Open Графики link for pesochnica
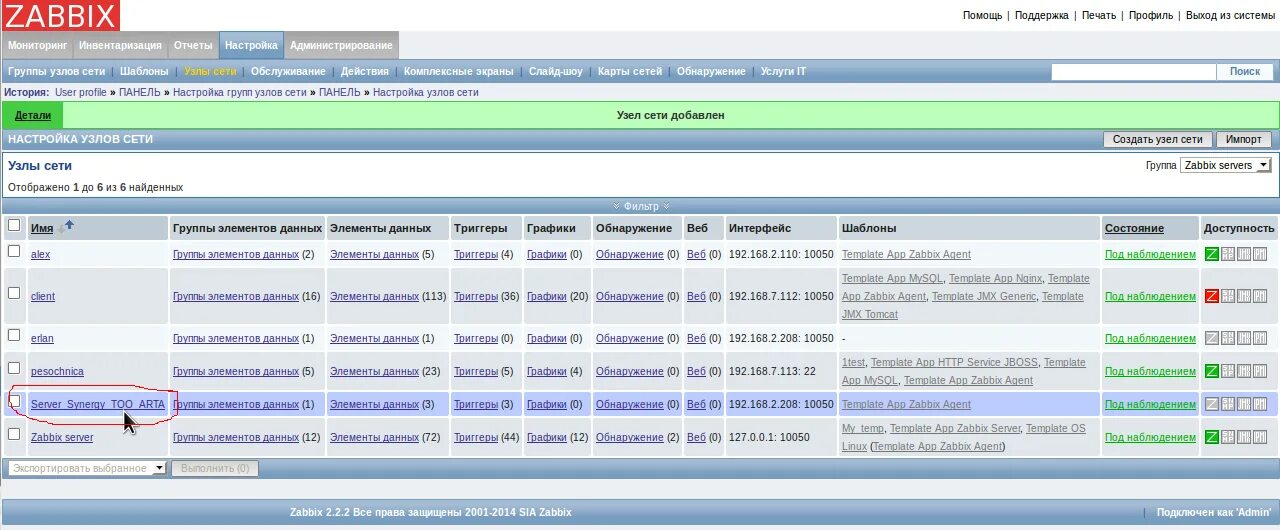1280x530 pixels. coord(547,371)
